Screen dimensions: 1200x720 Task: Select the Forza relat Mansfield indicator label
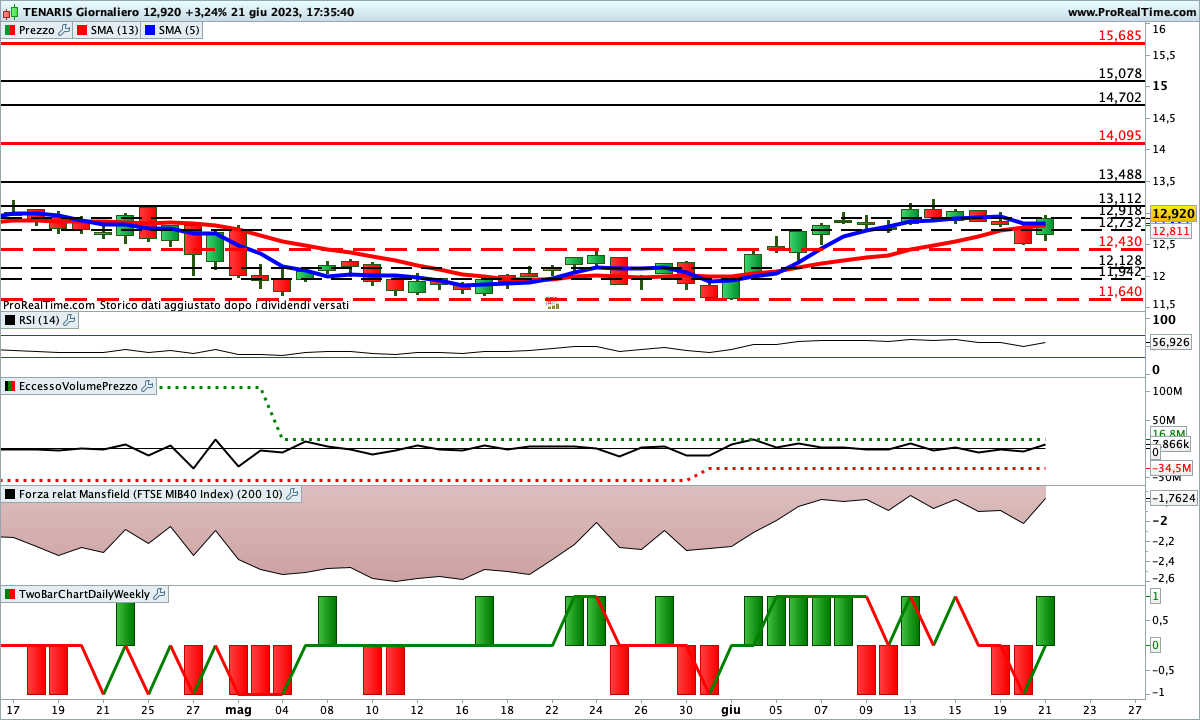tap(150, 493)
